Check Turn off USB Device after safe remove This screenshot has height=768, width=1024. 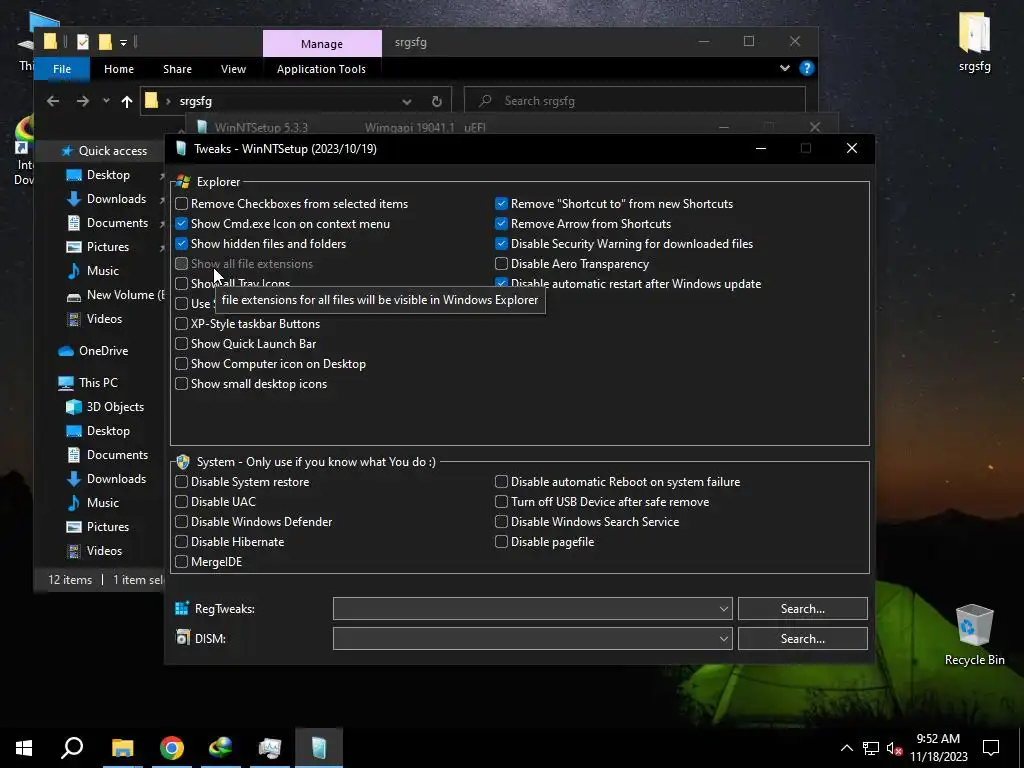tap(501, 502)
